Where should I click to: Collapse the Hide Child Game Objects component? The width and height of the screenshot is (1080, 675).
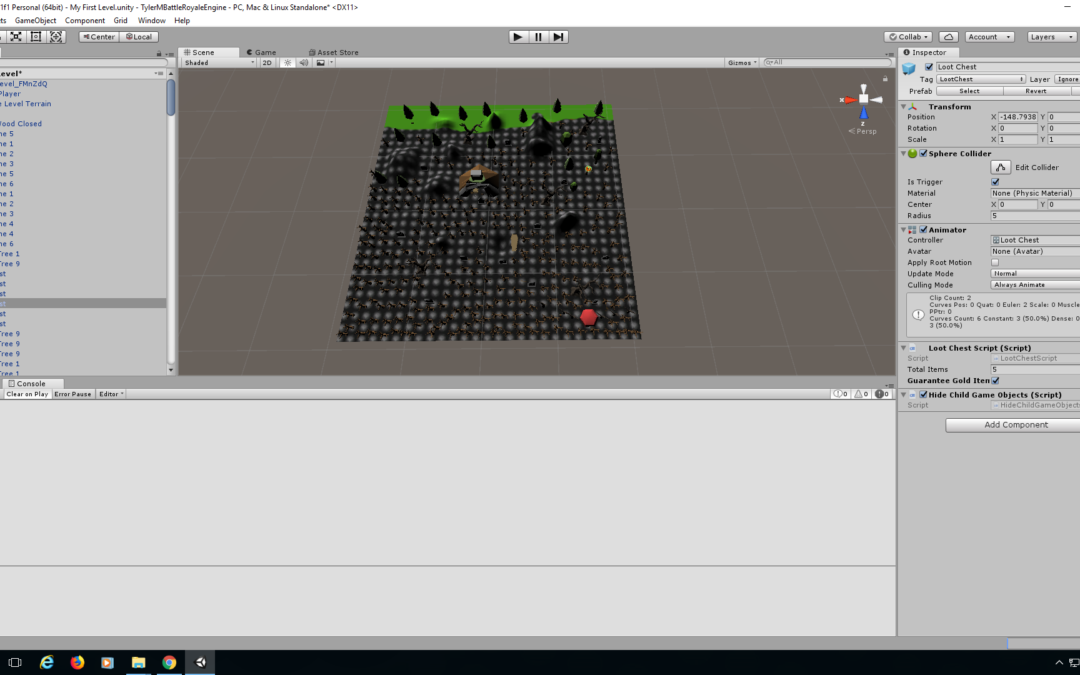[904, 395]
